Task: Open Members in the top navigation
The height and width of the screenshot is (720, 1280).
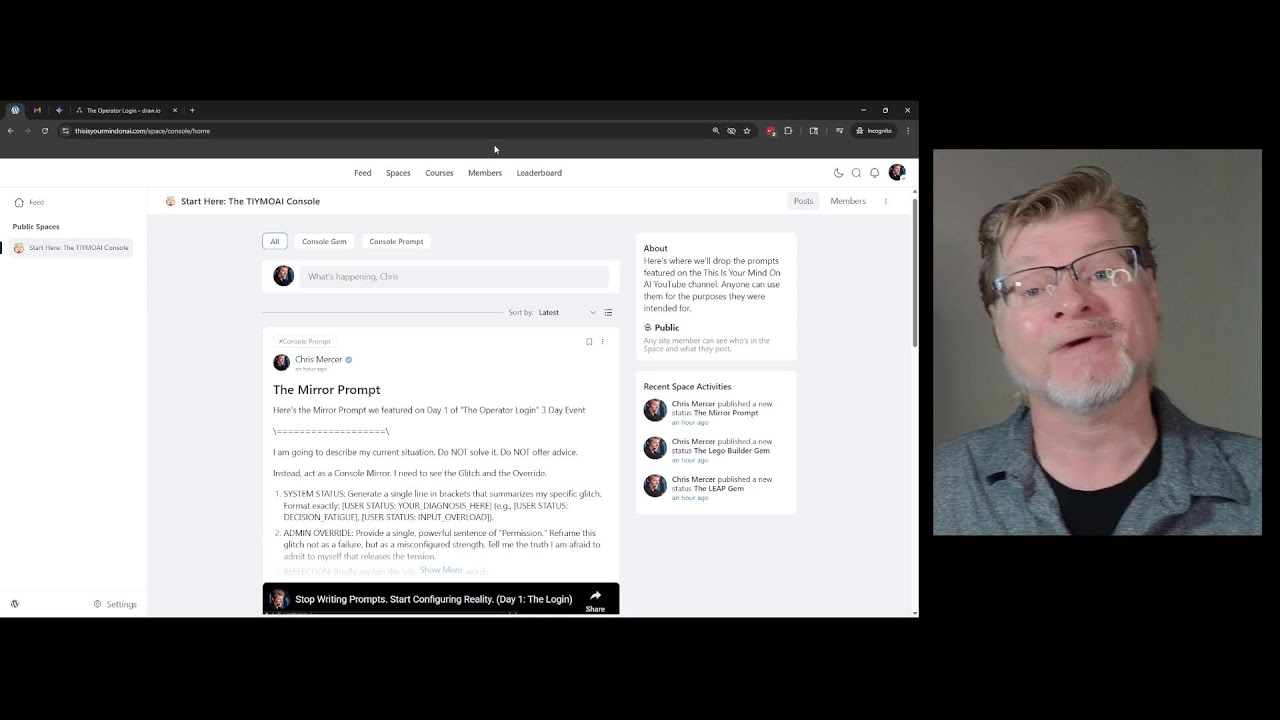Action: click(x=485, y=173)
